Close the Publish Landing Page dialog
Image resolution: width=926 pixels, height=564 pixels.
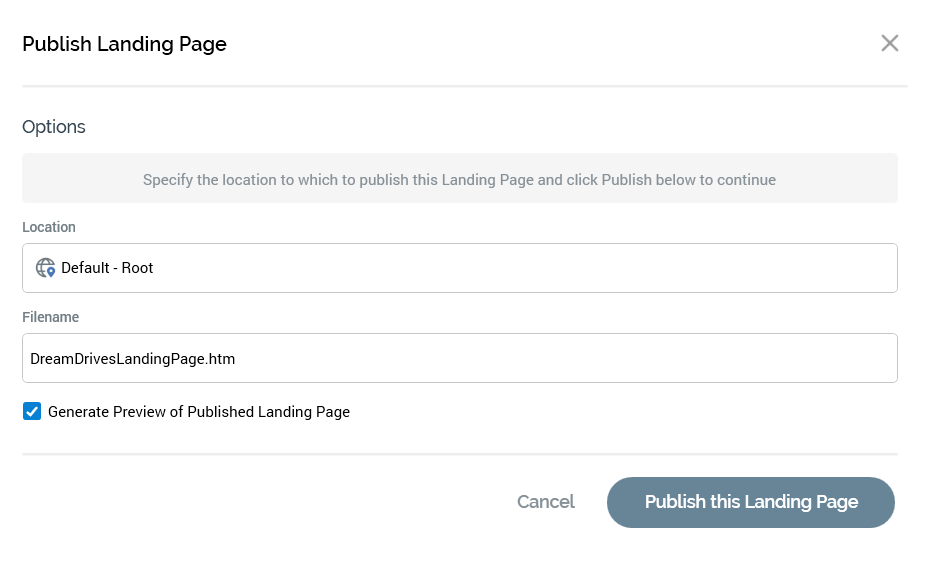[889, 43]
